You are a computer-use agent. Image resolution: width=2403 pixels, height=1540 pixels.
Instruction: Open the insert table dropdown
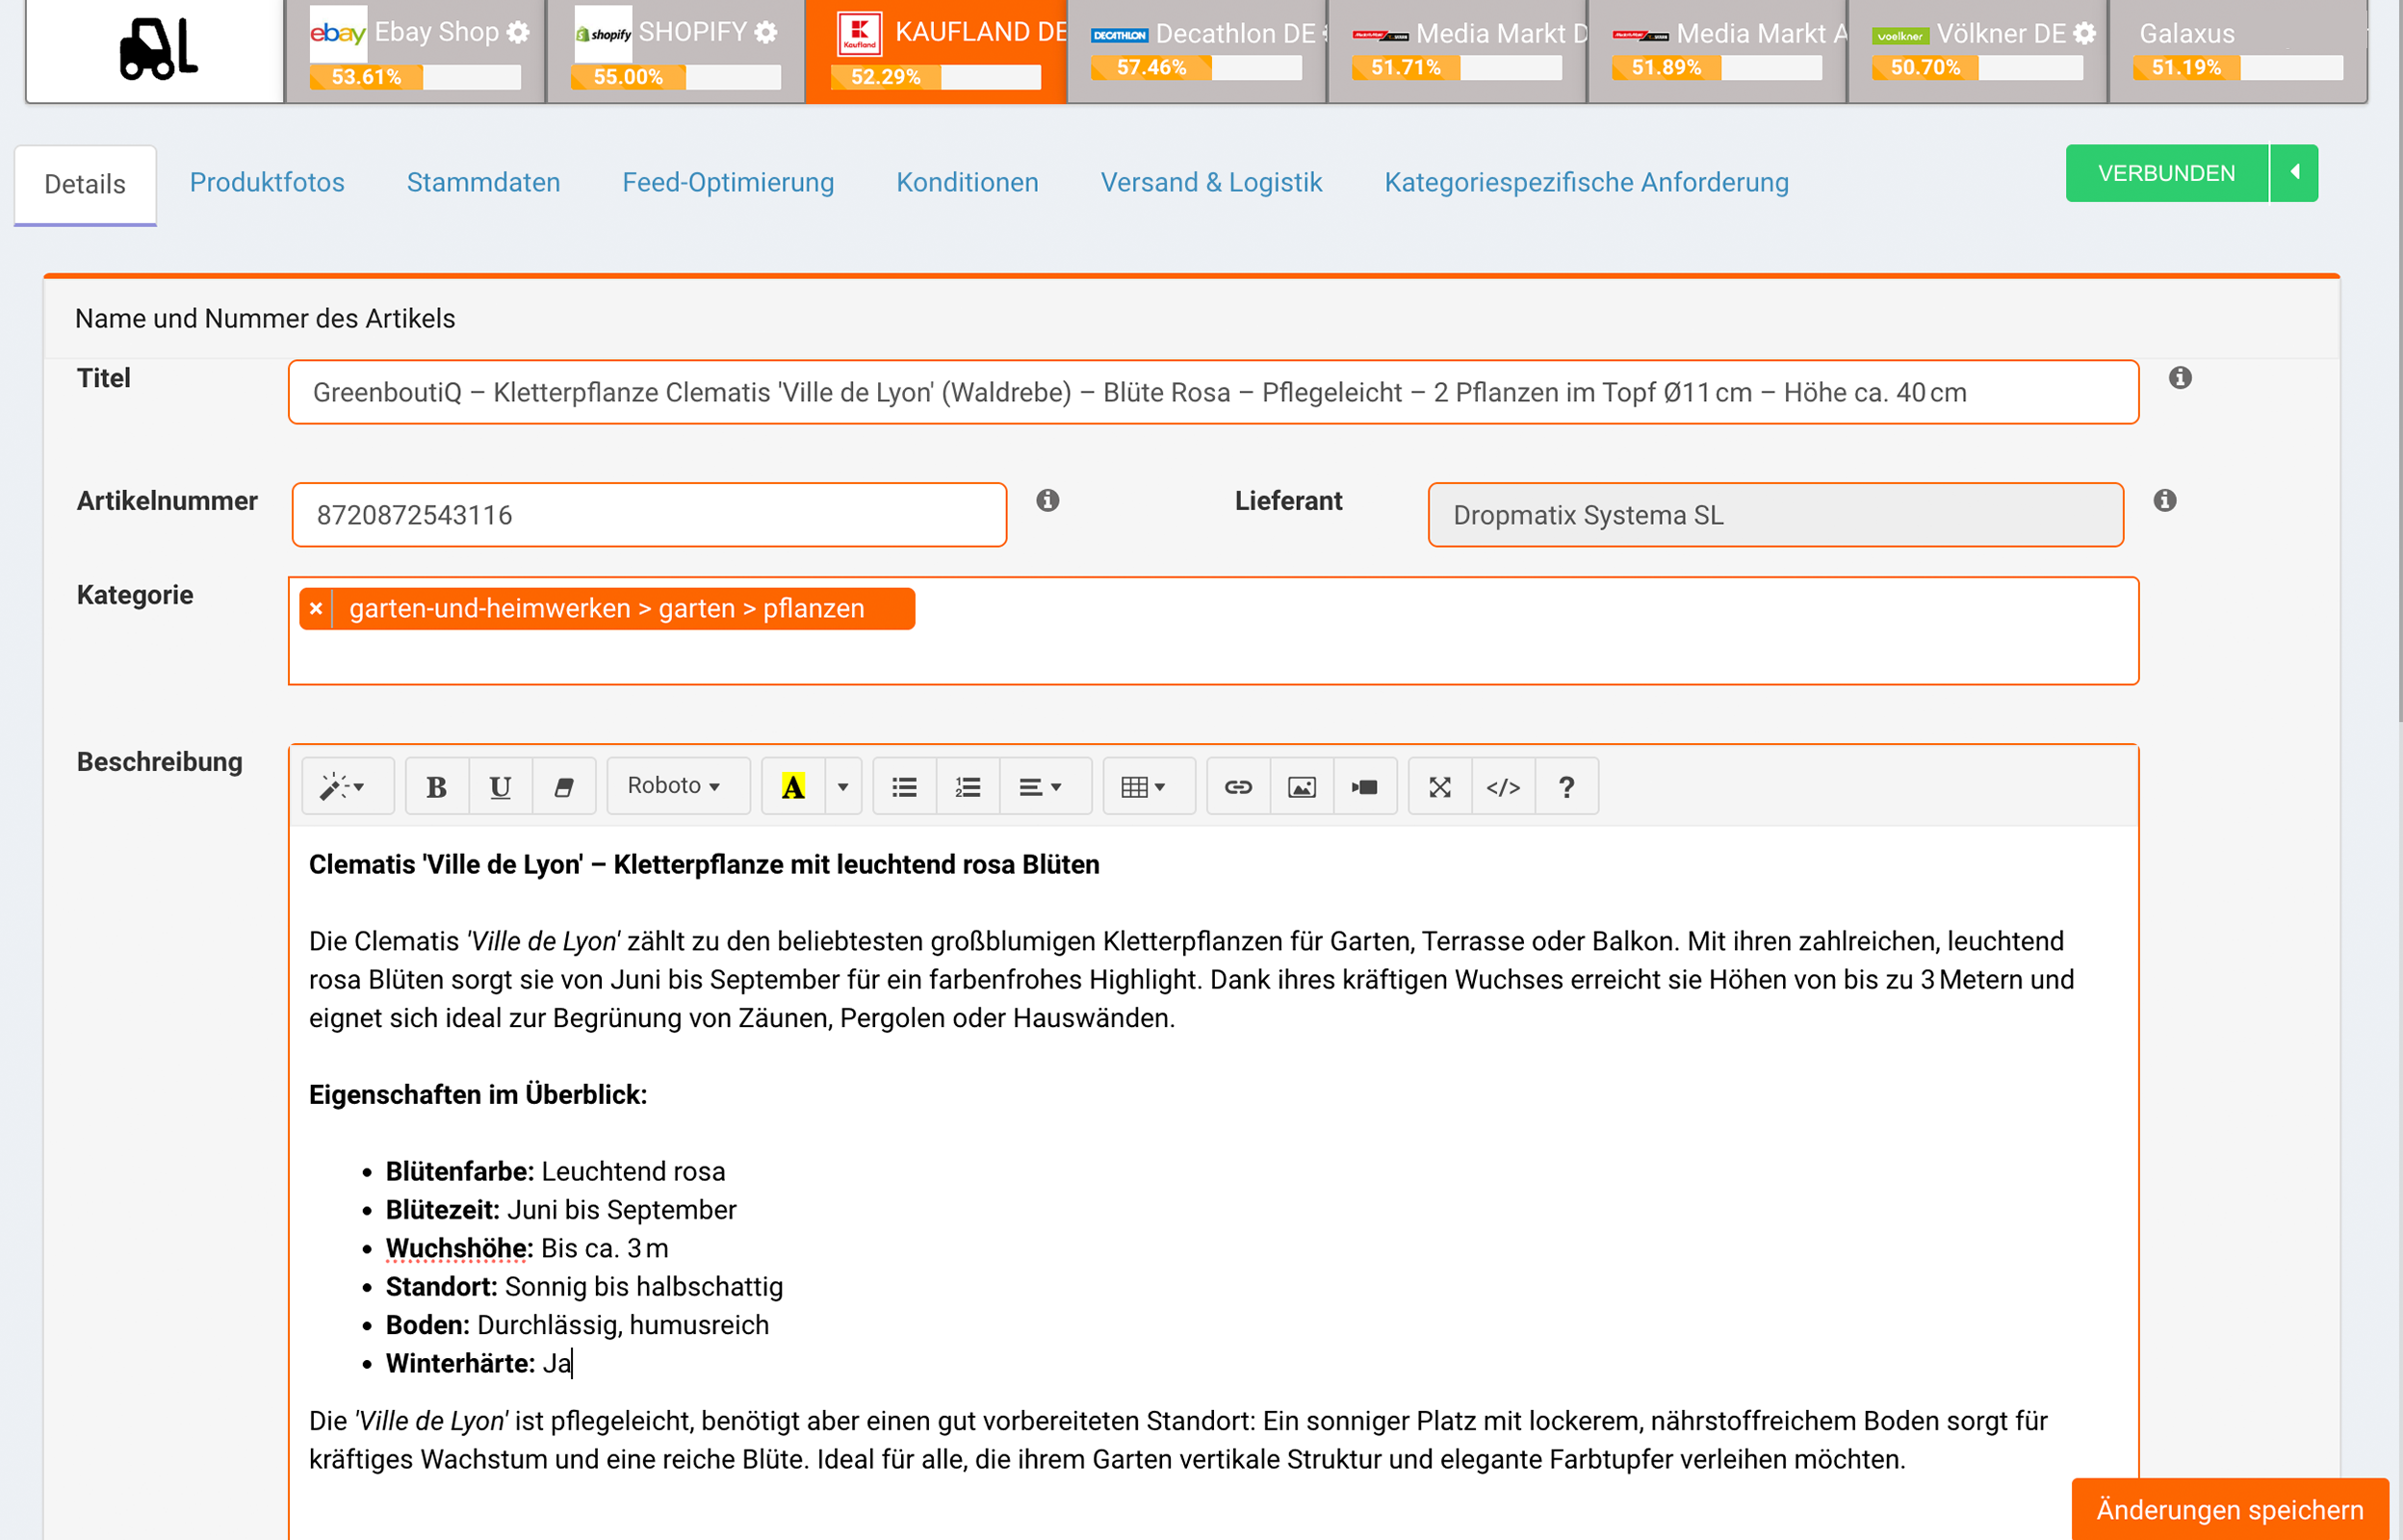click(x=1148, y=787)
